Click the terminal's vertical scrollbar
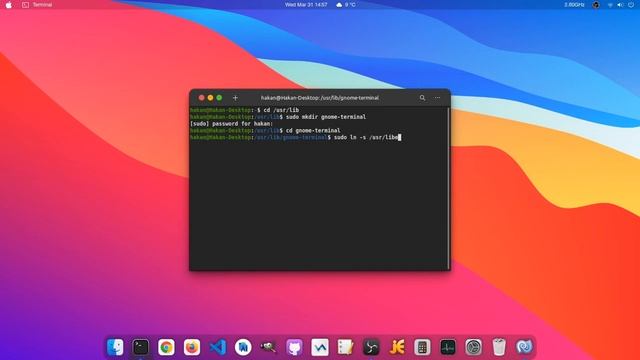Viewport: 640px width, 360px height. coord(448,188)
